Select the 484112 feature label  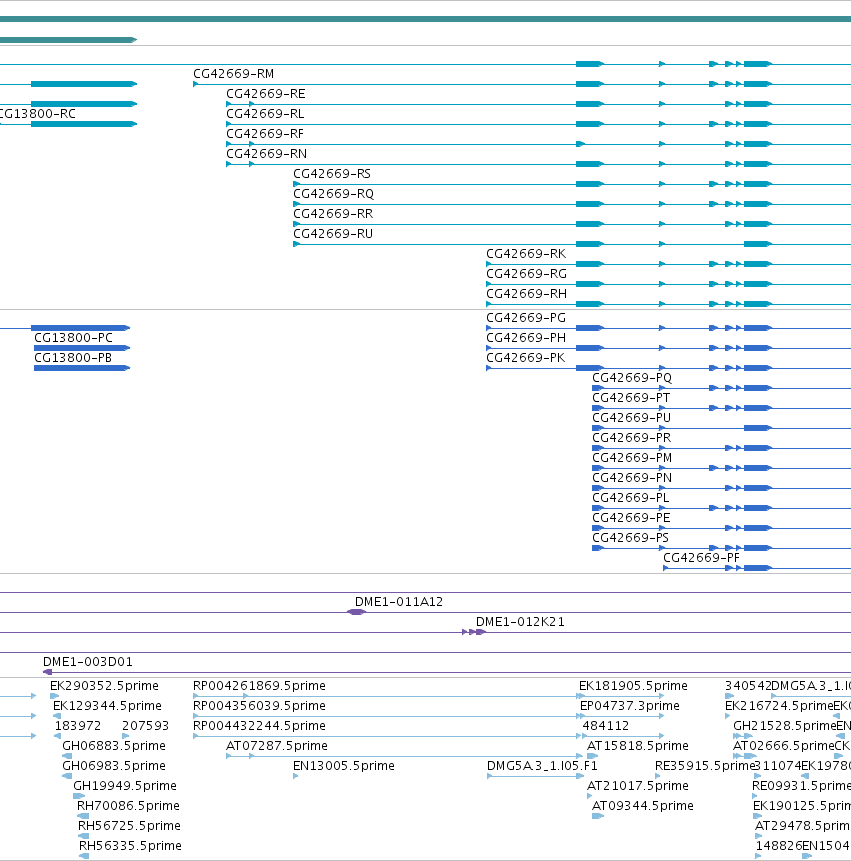(x=606, y=726)
